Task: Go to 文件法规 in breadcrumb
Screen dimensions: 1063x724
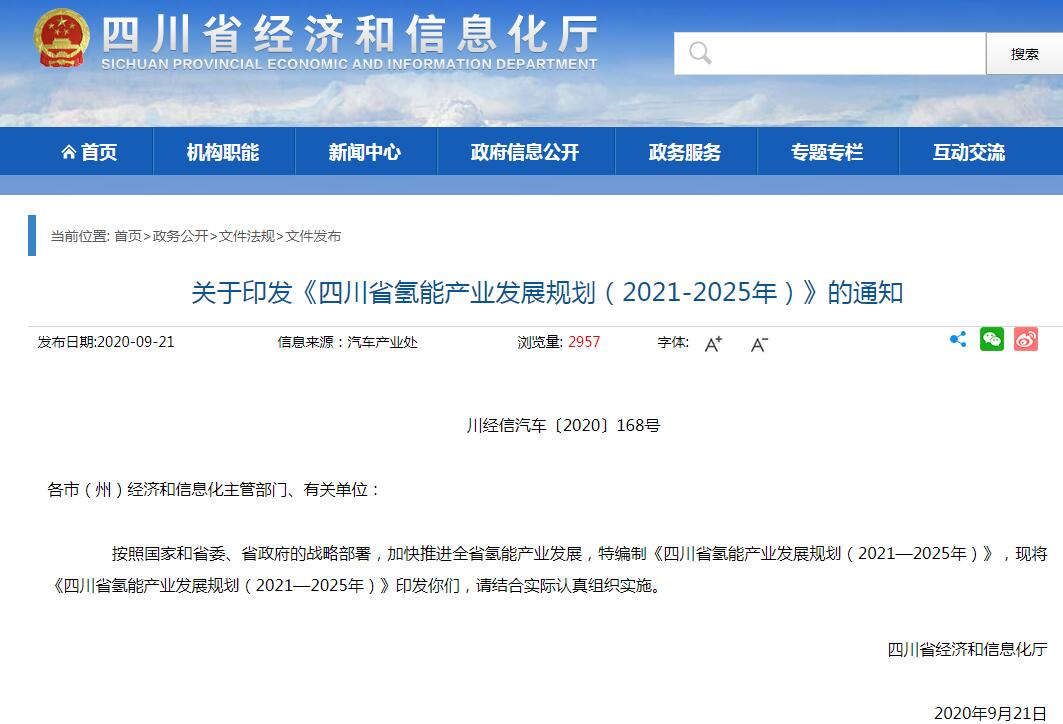Action: point(247,236)
